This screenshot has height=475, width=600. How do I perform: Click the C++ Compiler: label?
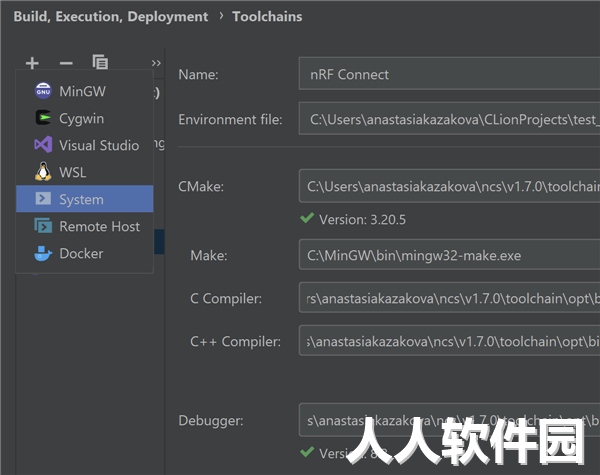(x=235, y=341)
